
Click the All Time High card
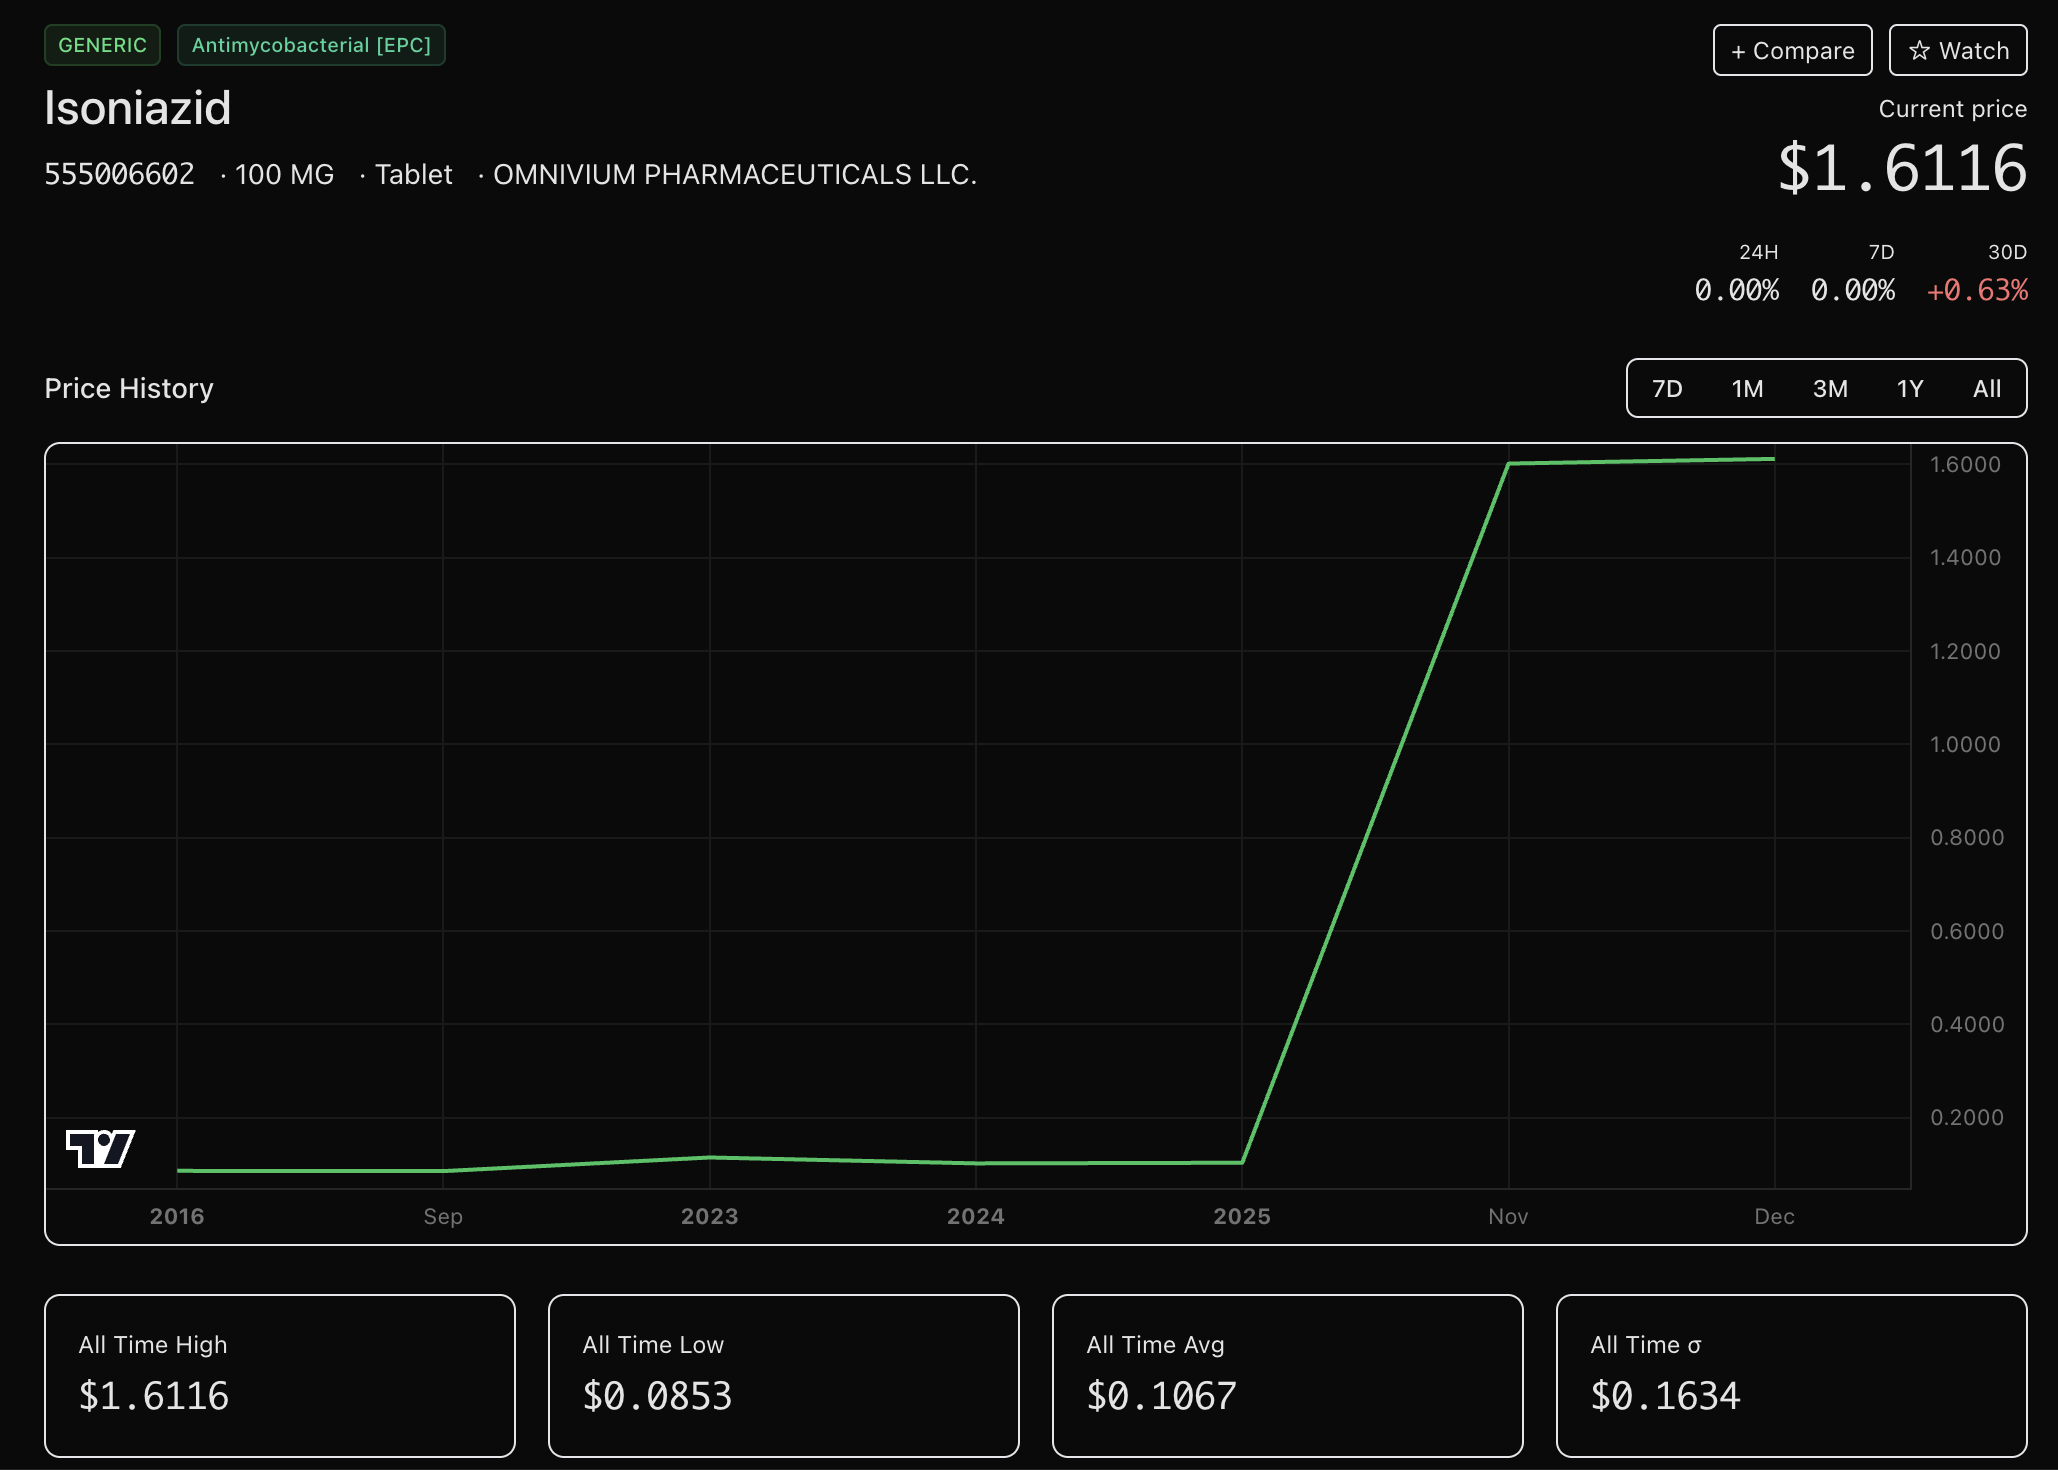coord(279,1375)
